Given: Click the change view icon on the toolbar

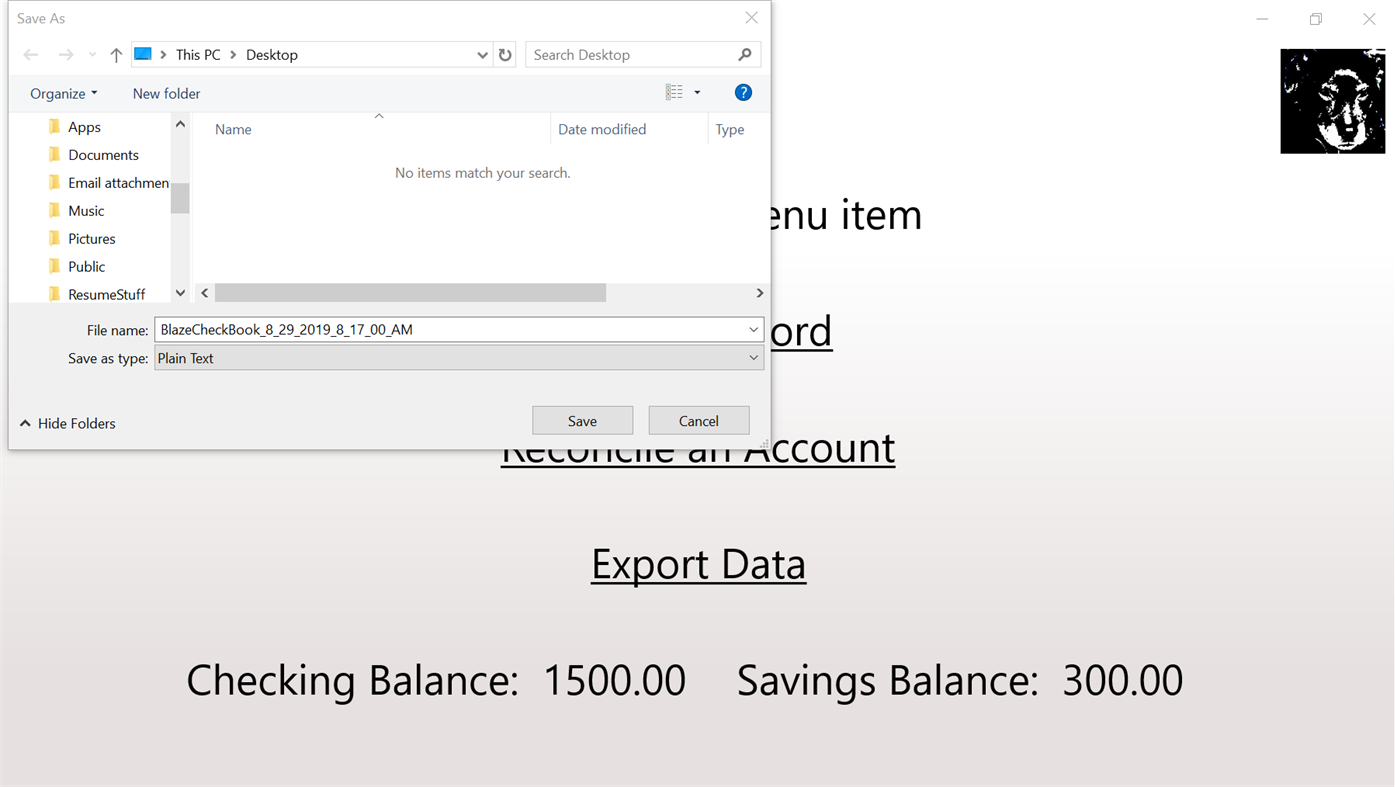Looking at the screenshot, I should tap(675, 91).
